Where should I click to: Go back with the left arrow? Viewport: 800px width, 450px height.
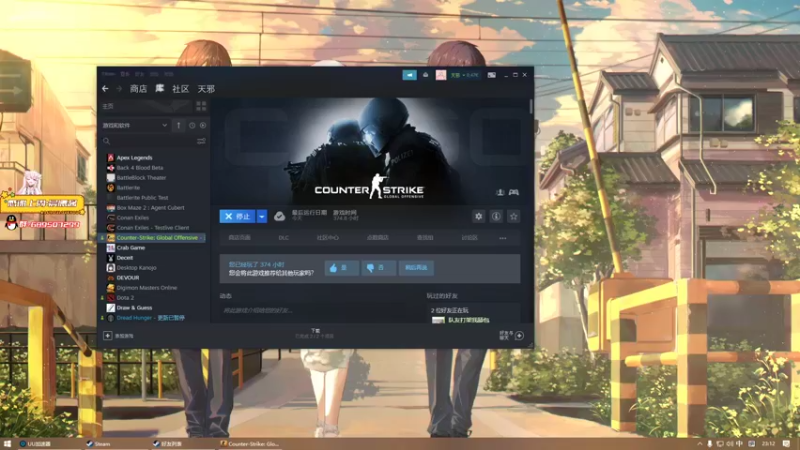tap(105, 89)
